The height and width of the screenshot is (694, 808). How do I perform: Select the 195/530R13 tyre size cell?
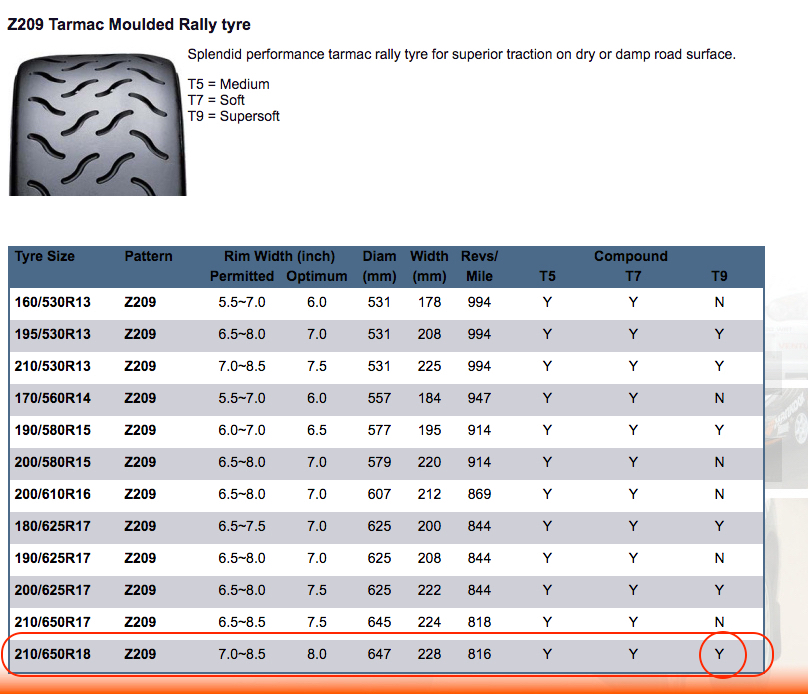click(52, 334)
